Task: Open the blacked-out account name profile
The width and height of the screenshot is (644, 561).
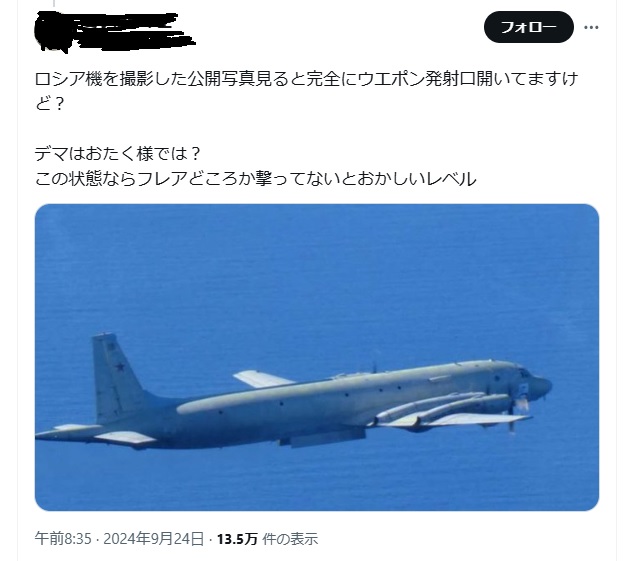Action: [x=113, y=32]
